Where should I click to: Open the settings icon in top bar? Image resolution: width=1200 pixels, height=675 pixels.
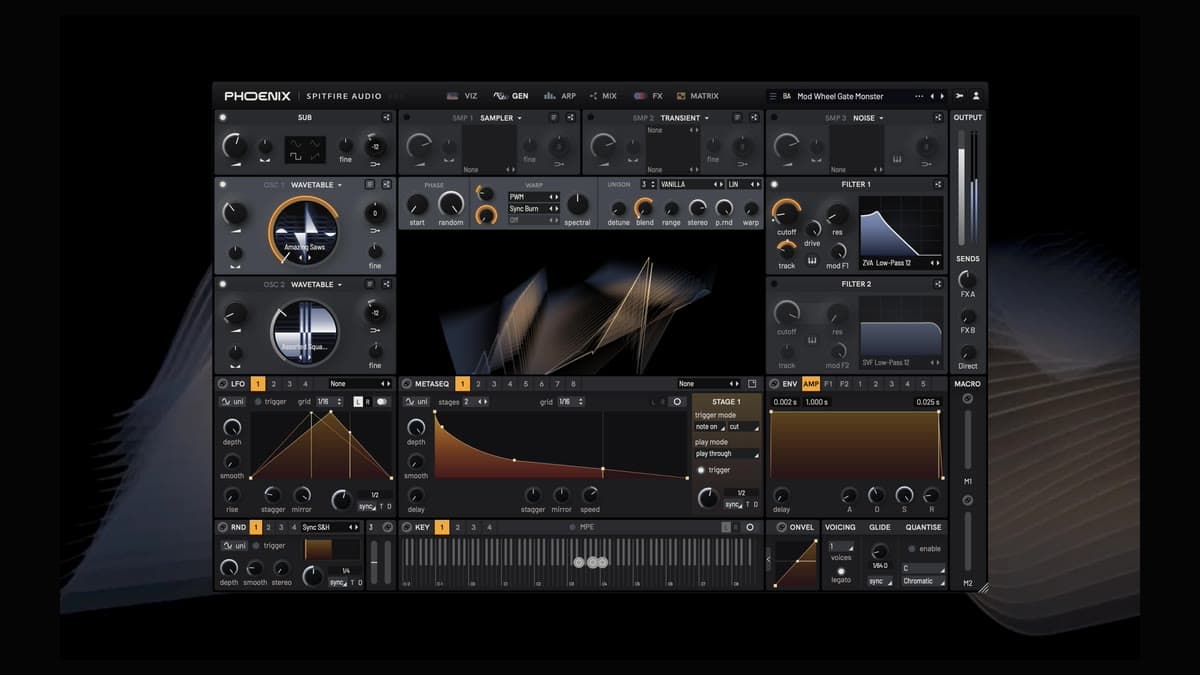[x=960, y=96]
